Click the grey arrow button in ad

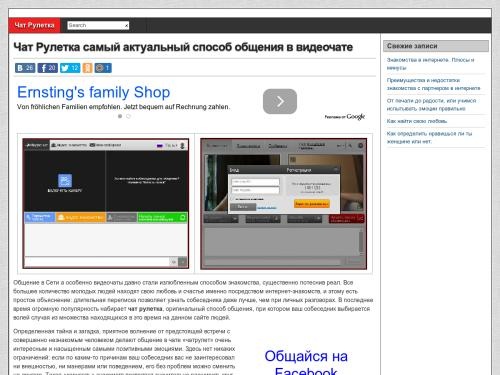pos(280,101)
